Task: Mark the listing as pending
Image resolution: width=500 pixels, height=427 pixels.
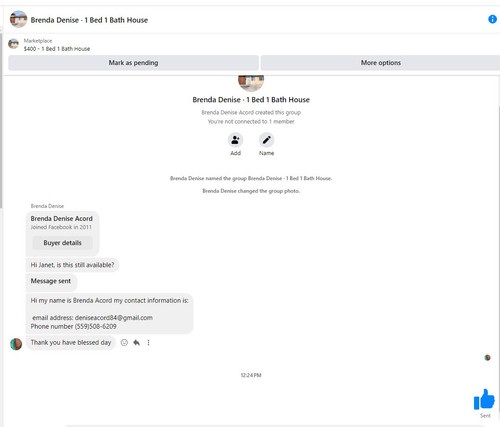Action: [x=133, y=63]
